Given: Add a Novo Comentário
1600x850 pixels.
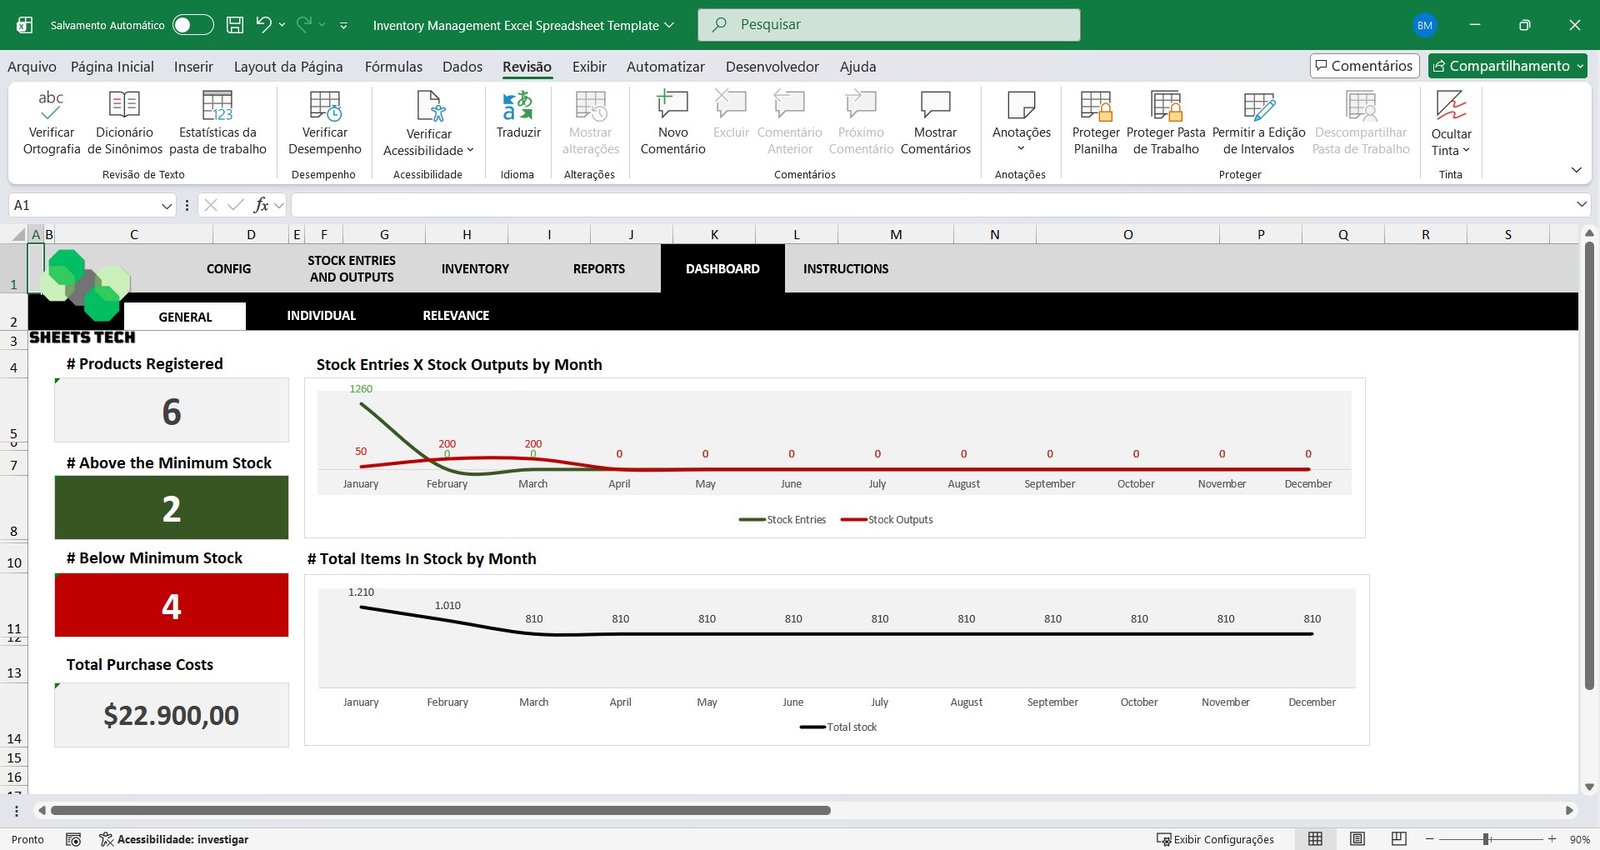Looking at the screenshot, I should coord(672,106).
